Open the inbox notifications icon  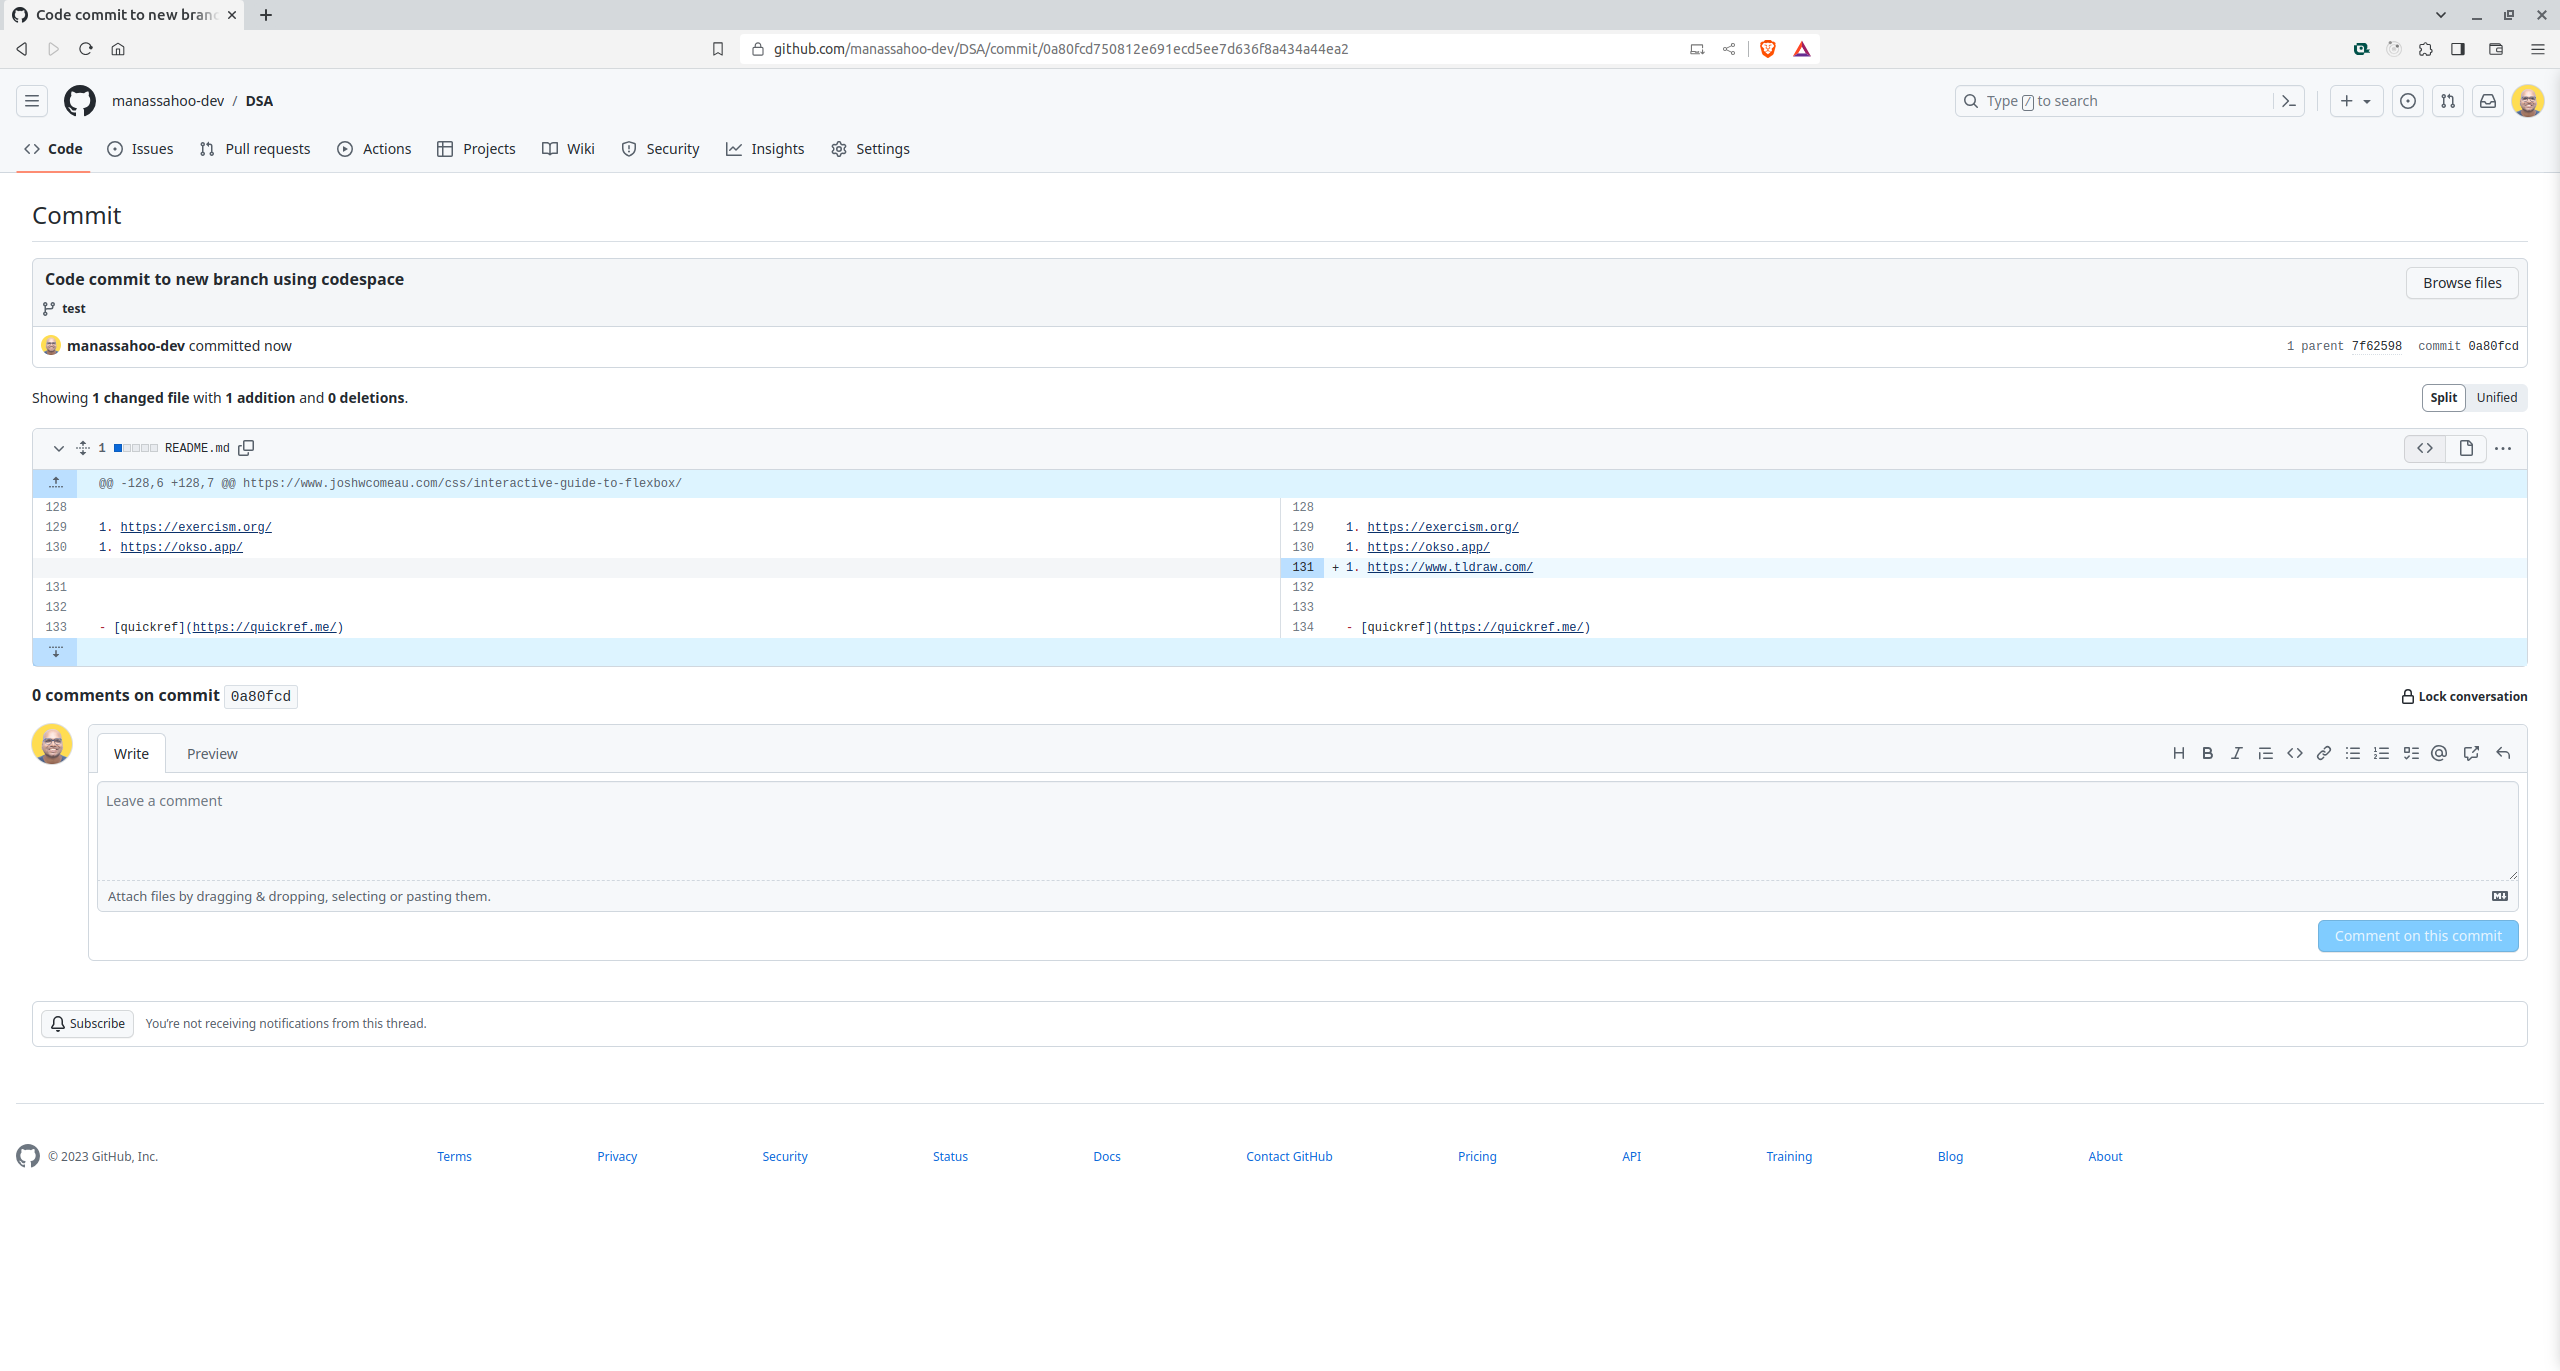pos(2489,101)
